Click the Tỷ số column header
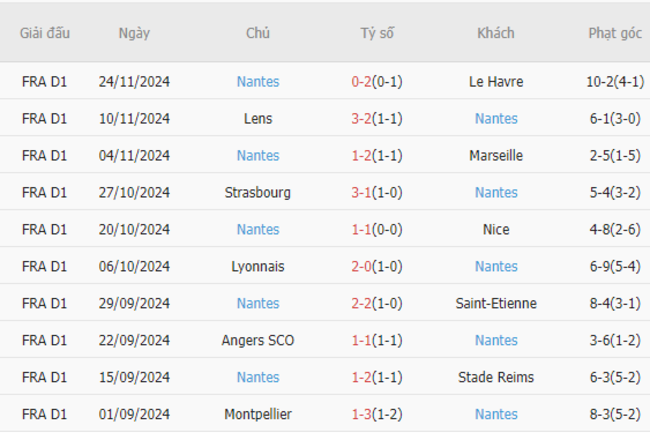 click(377, 33)
